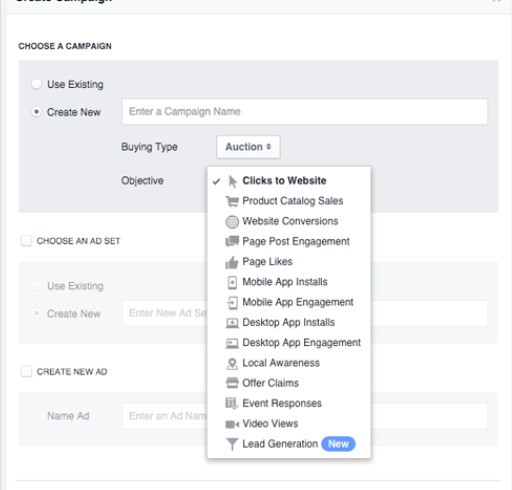Click the Event Responses calendar icon
This screenshot has width=512, height=490.
(x=232, y=404)
